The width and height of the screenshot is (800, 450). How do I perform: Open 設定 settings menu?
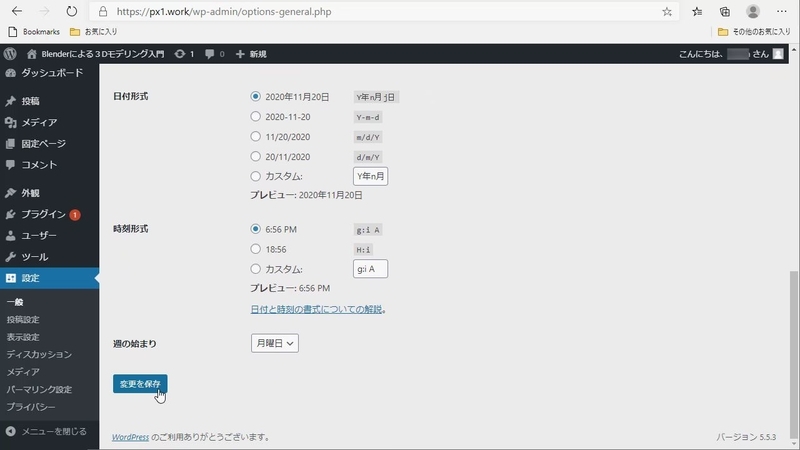(x=49, y=278)
